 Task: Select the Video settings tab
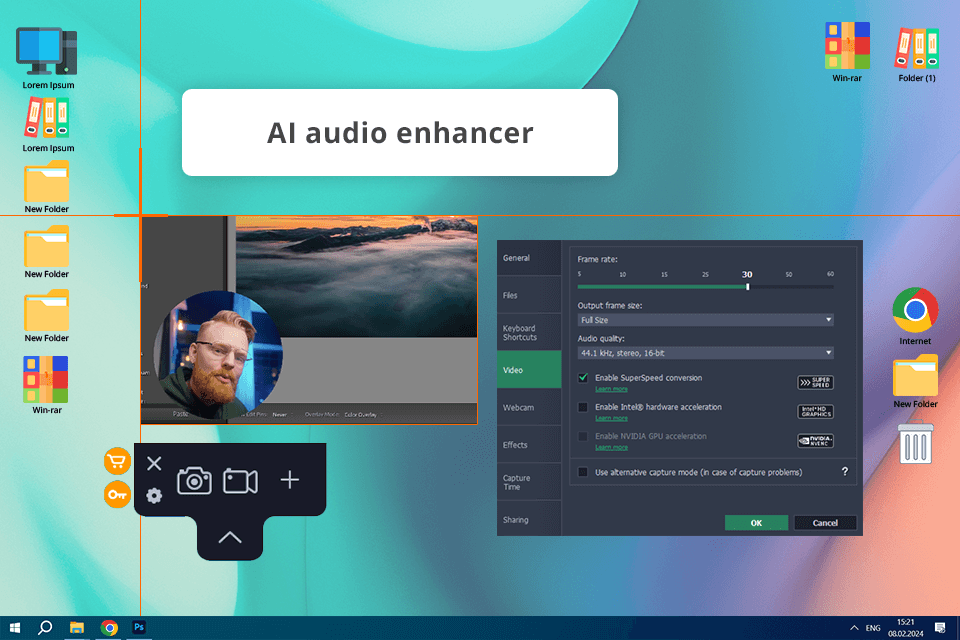[529, 370]
